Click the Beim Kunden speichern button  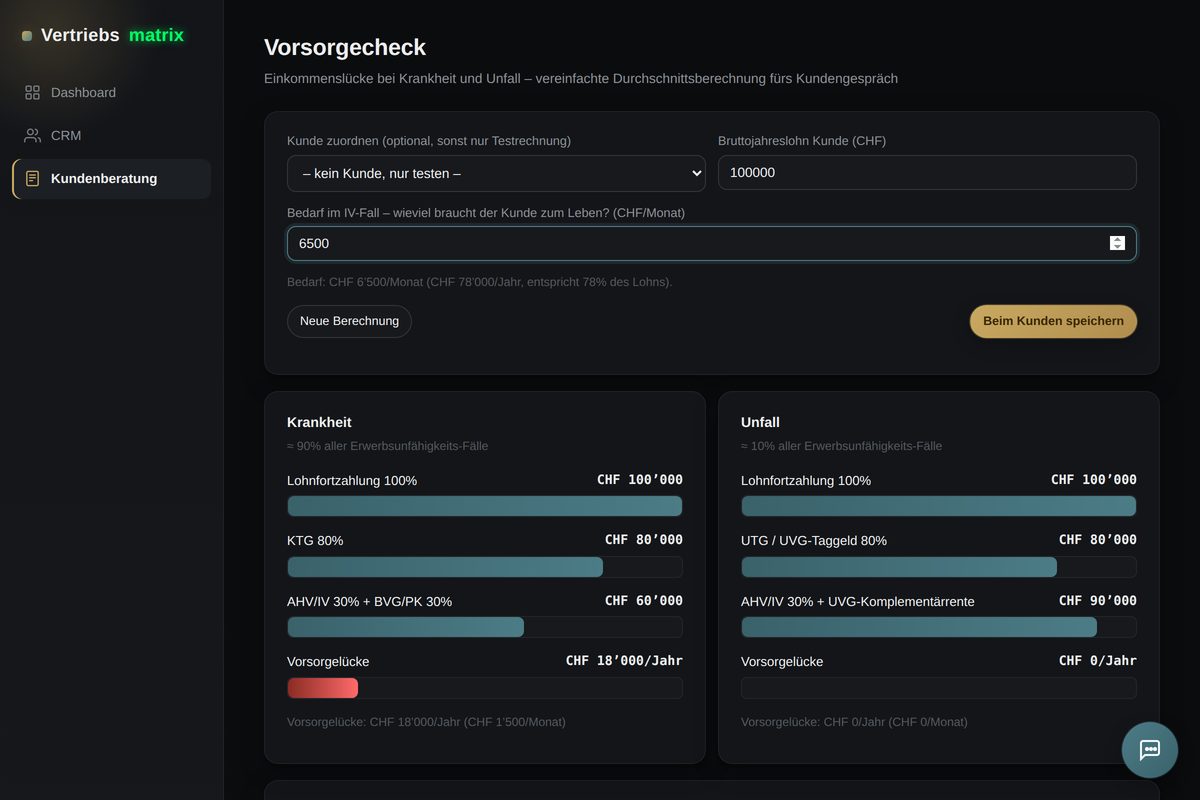coord(1053,321)
